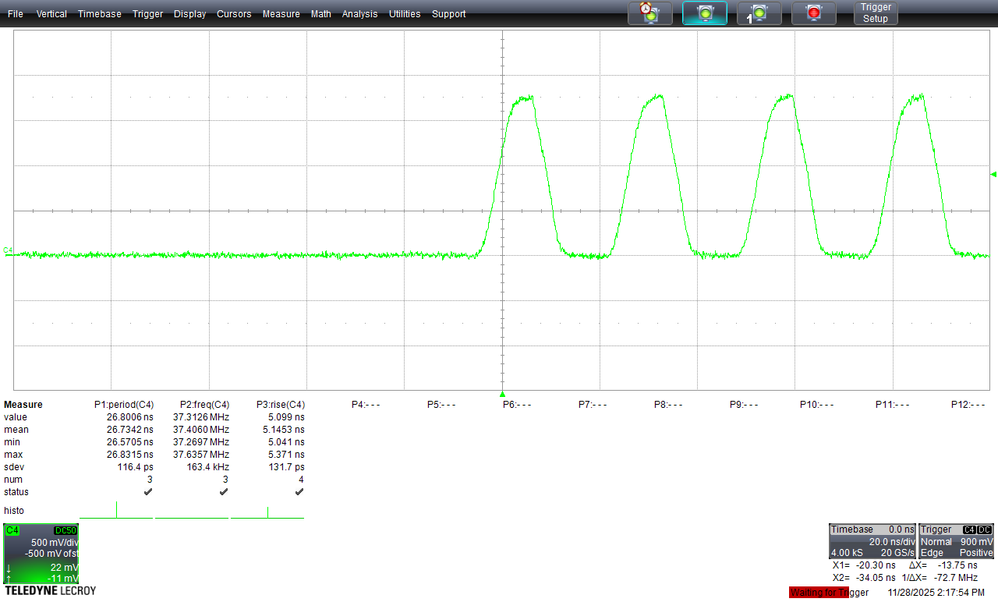Open the Math menu
This screenshot has width=998, height=599.
(x=321, y=13)
